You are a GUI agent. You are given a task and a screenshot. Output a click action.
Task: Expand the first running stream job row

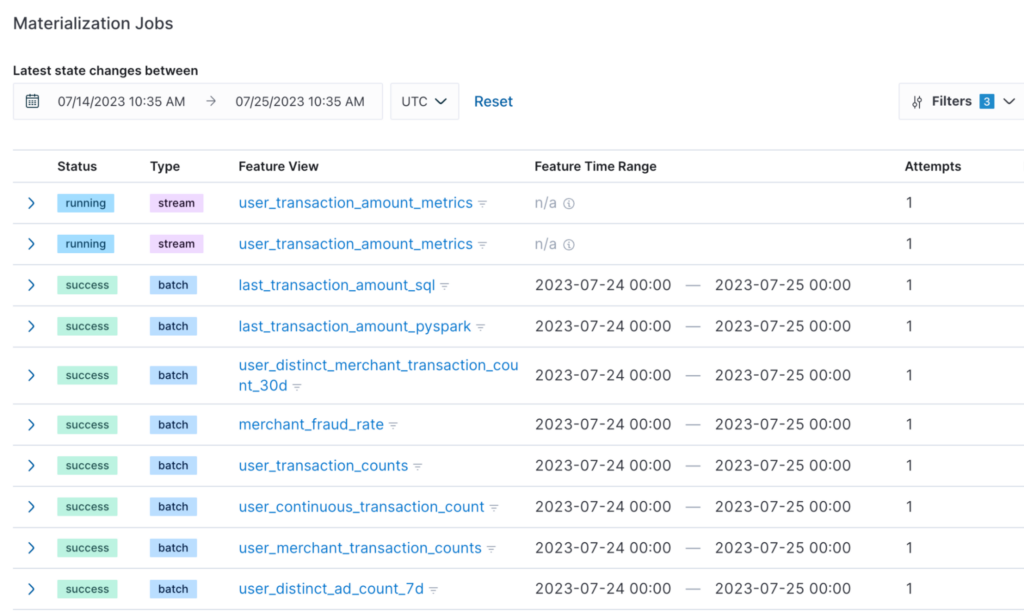pos(31,203)
